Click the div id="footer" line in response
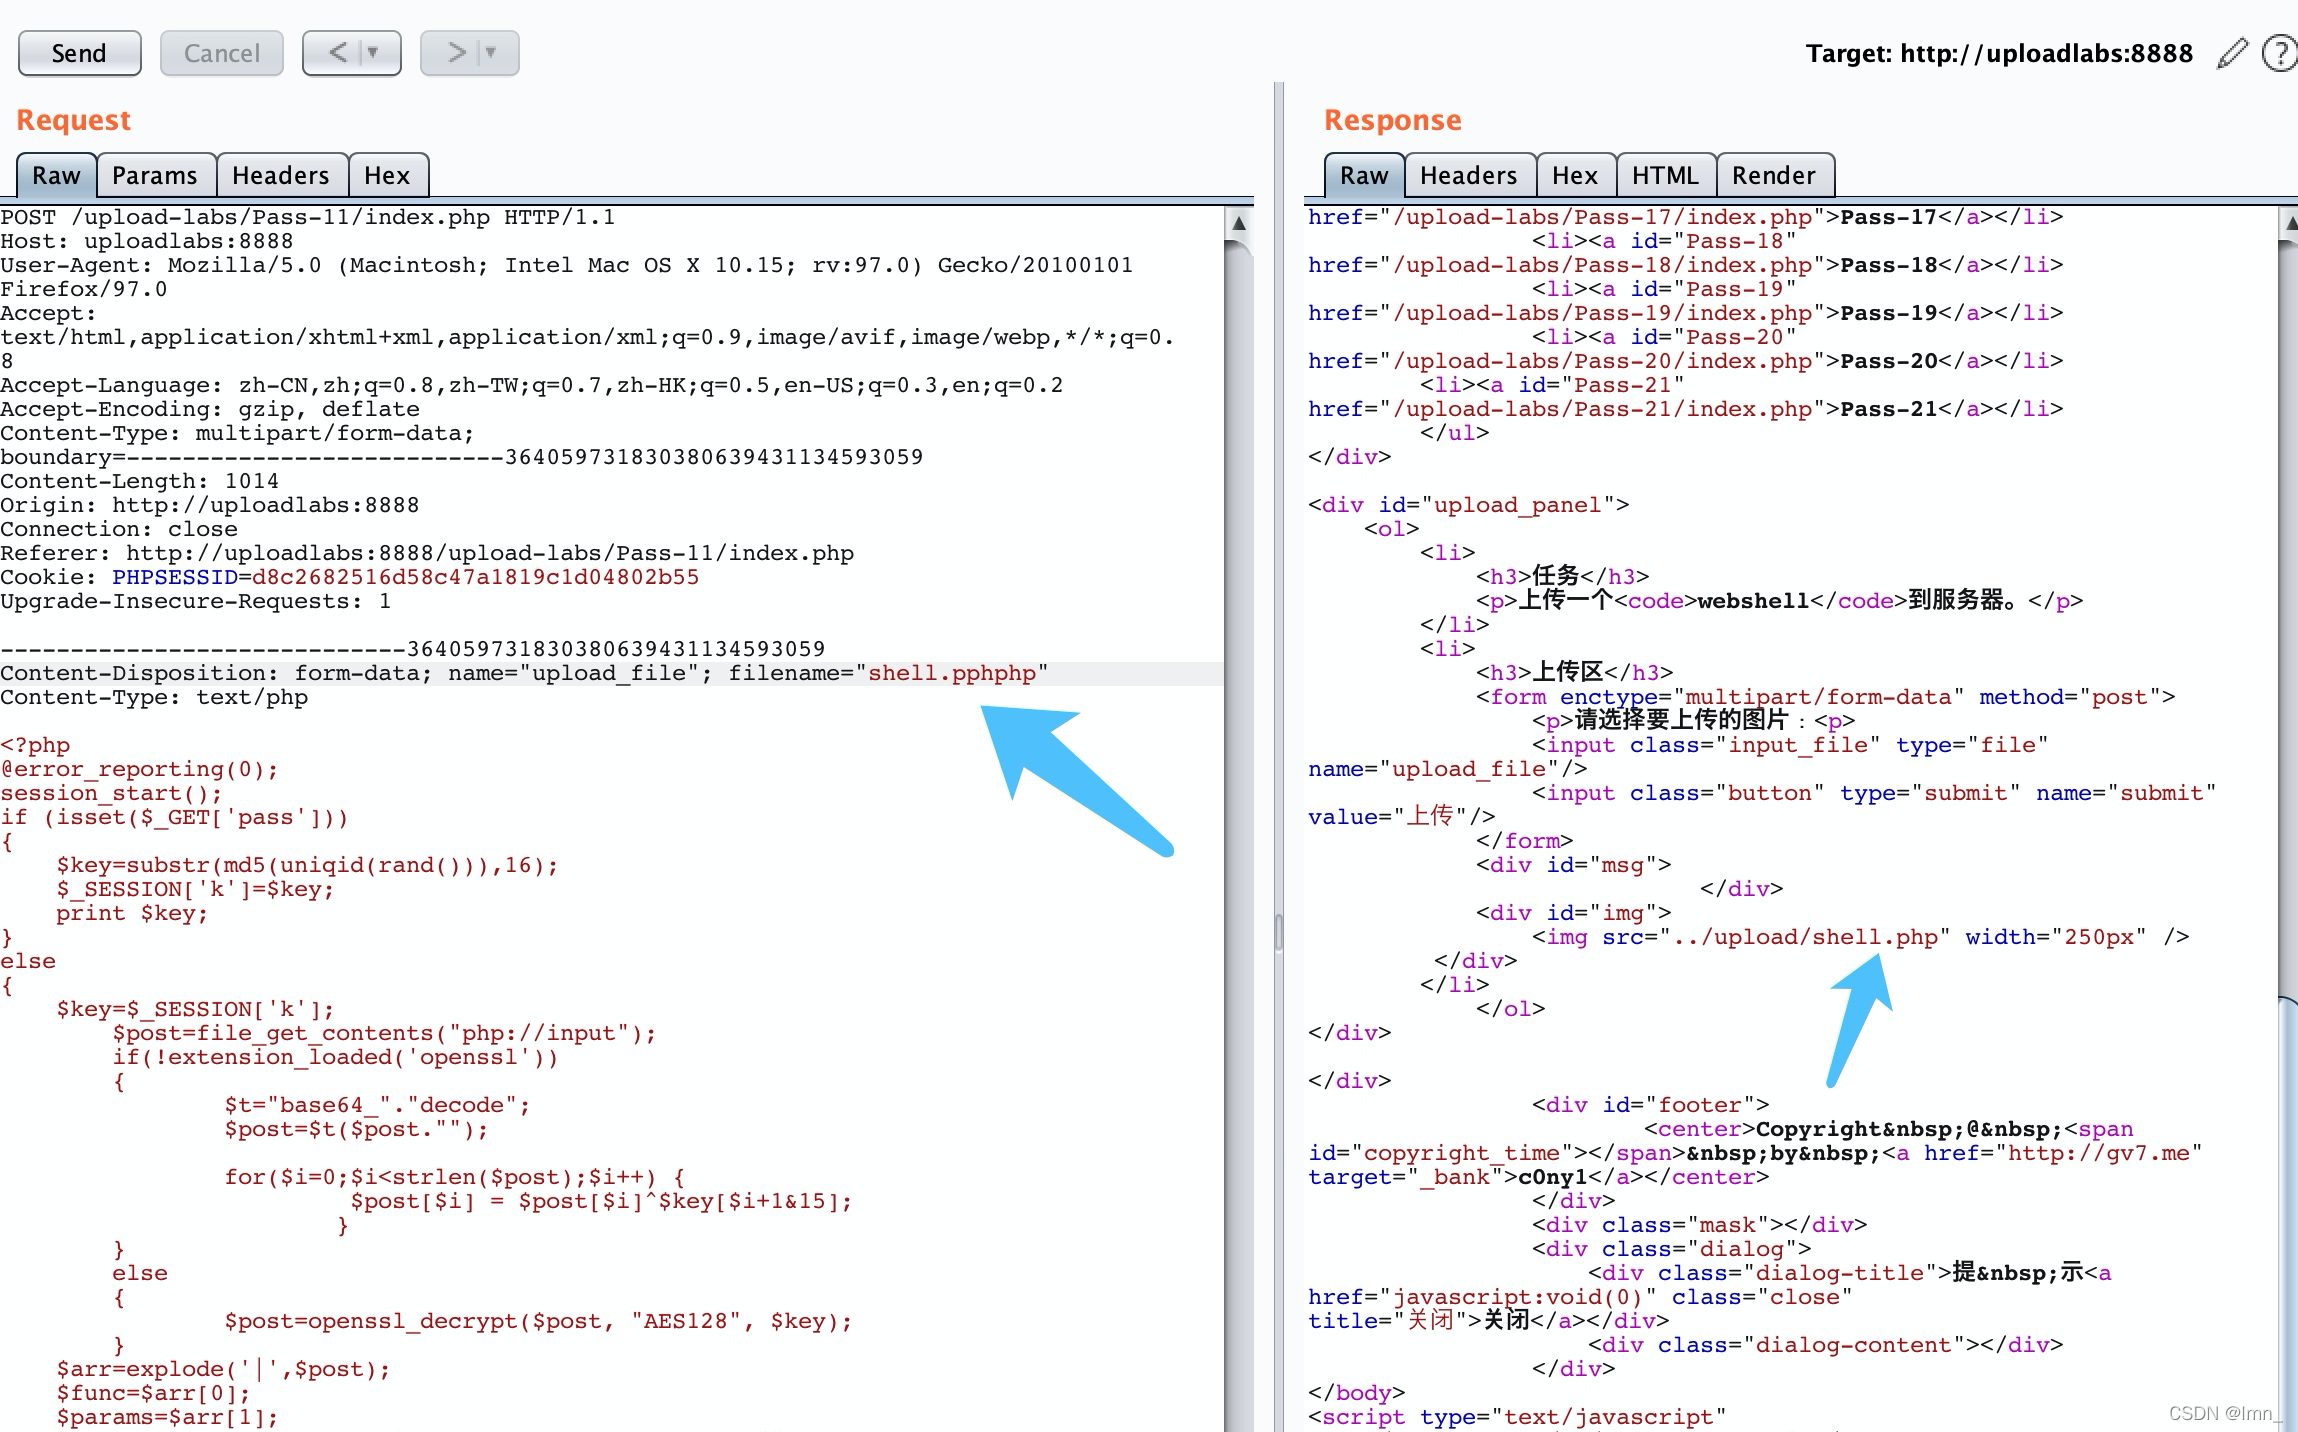The image size is (2298, 1432). pos(1651,1105)
